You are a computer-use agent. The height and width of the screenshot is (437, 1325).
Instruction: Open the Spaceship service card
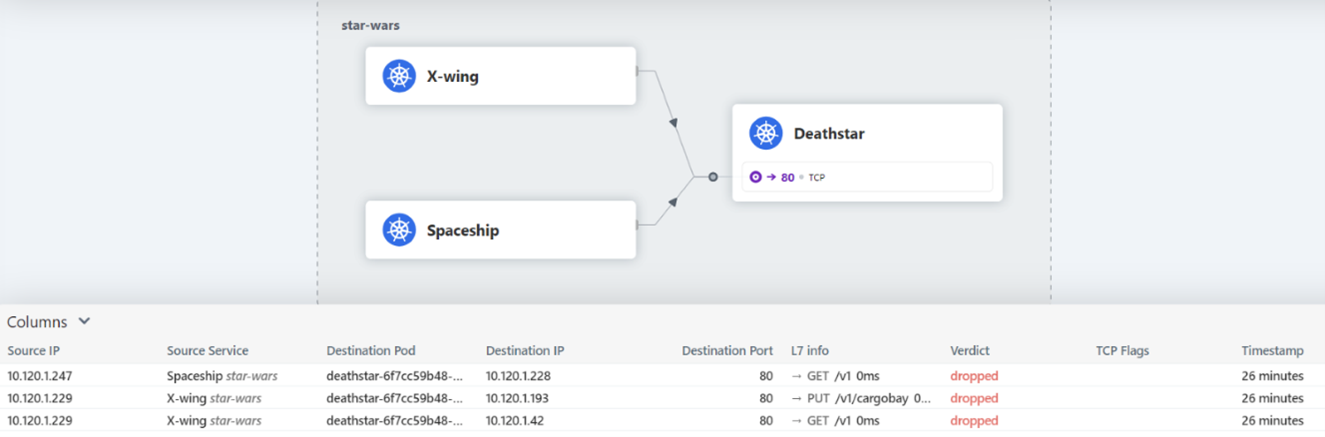500,230
